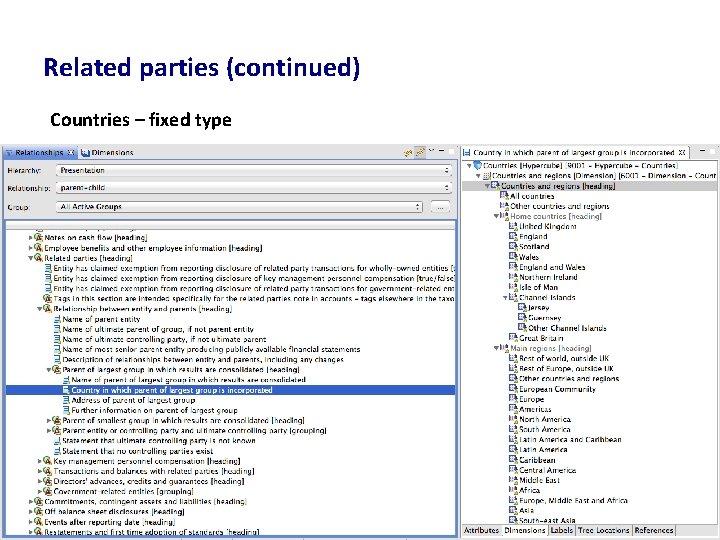Viewport: 720px width, 540px height.
Task: Click the dimension icon beside Countries and regions [Dimension]
Action: tap(487, 176)
